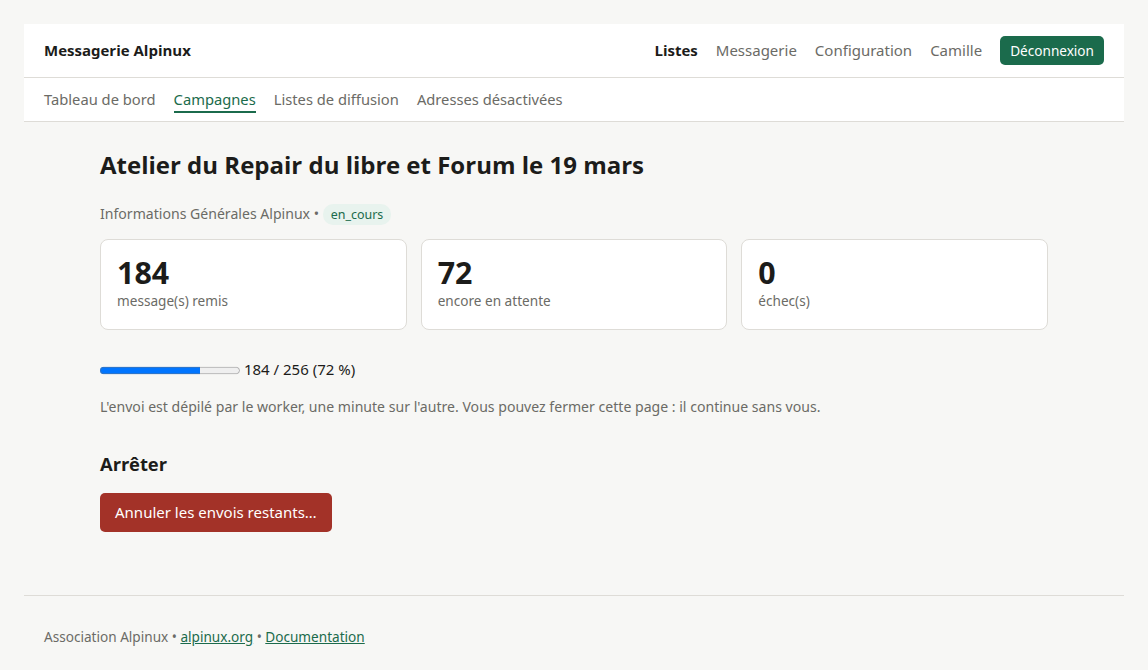1148x670 pixels.
Task: Select the Campagnes tab
Action: click(215, 100)
